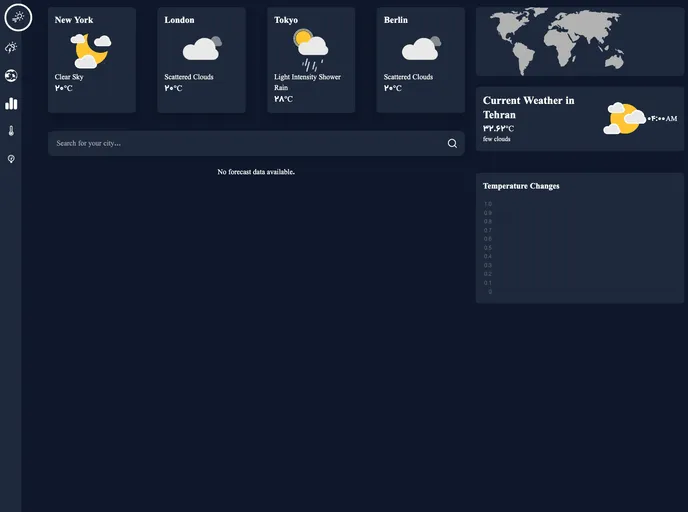Click the Clear Sky label

[x=69, y=77]
